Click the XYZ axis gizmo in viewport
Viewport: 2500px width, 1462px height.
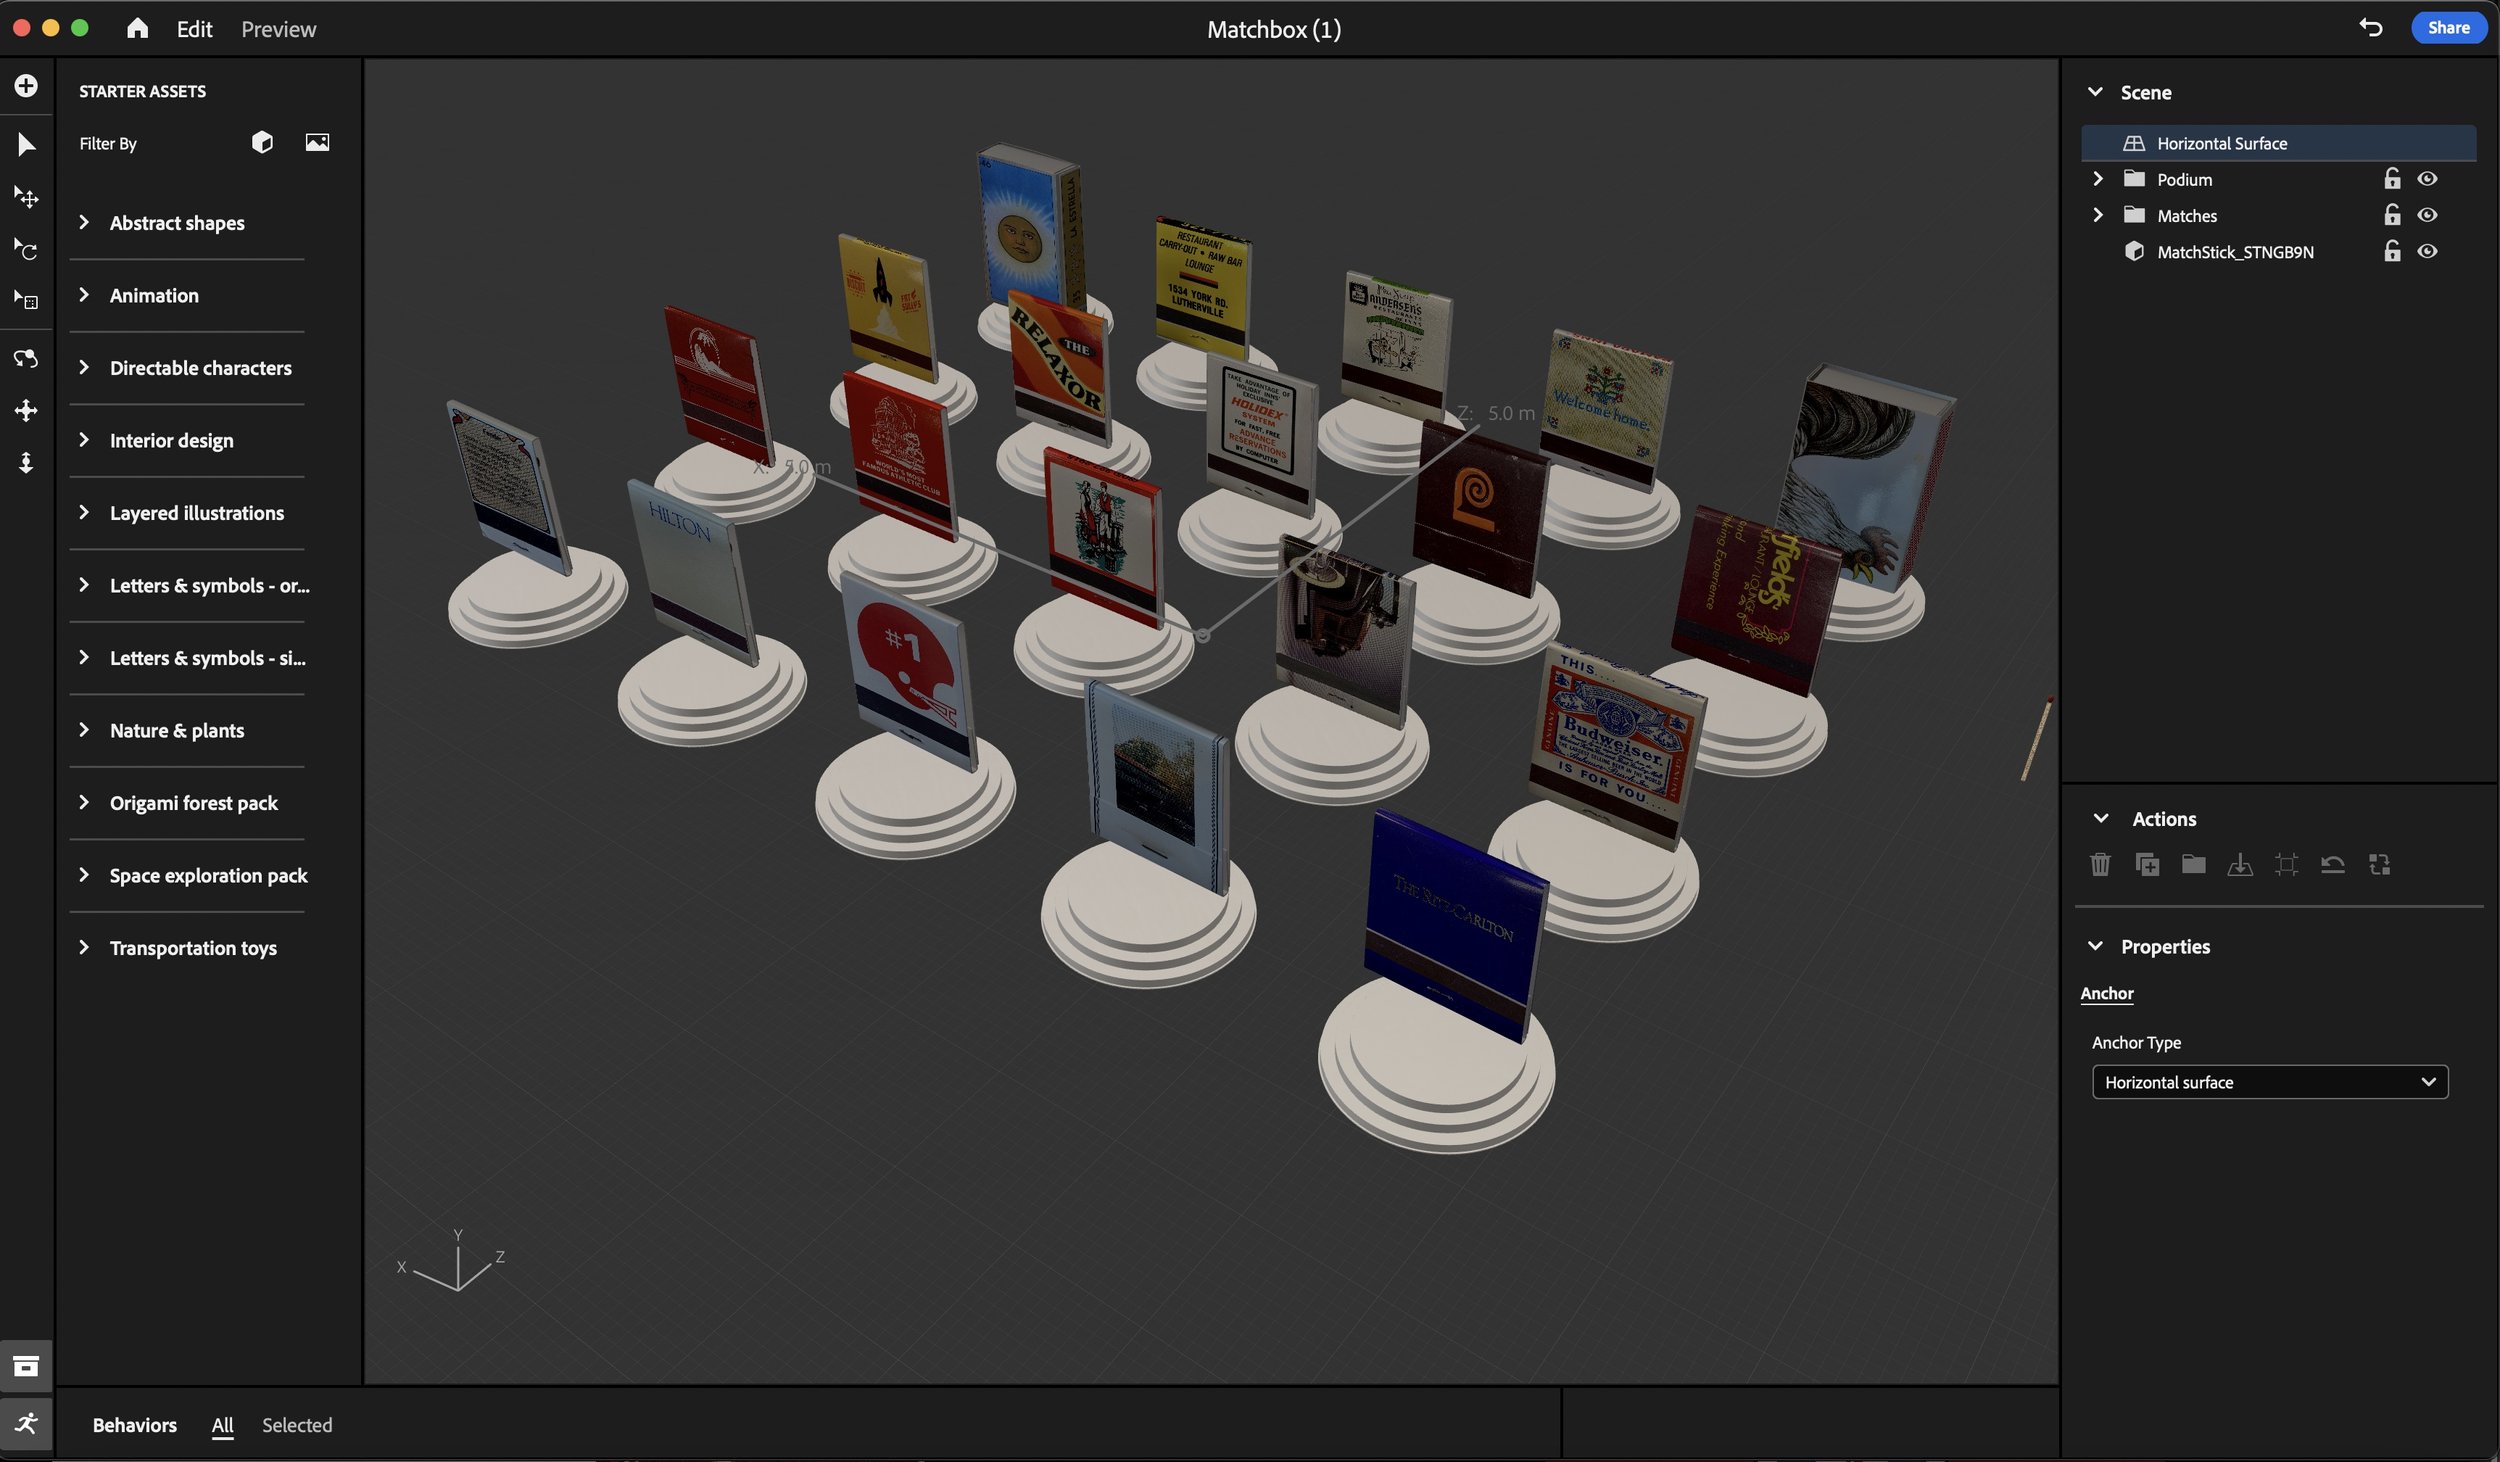point(452,1262)
